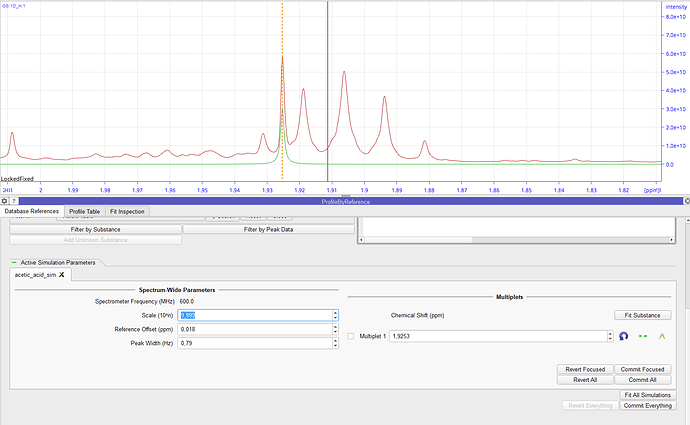Collapse the Active Simulation Parameters section
Screen dimensions: 690x425
click(14, 262)
